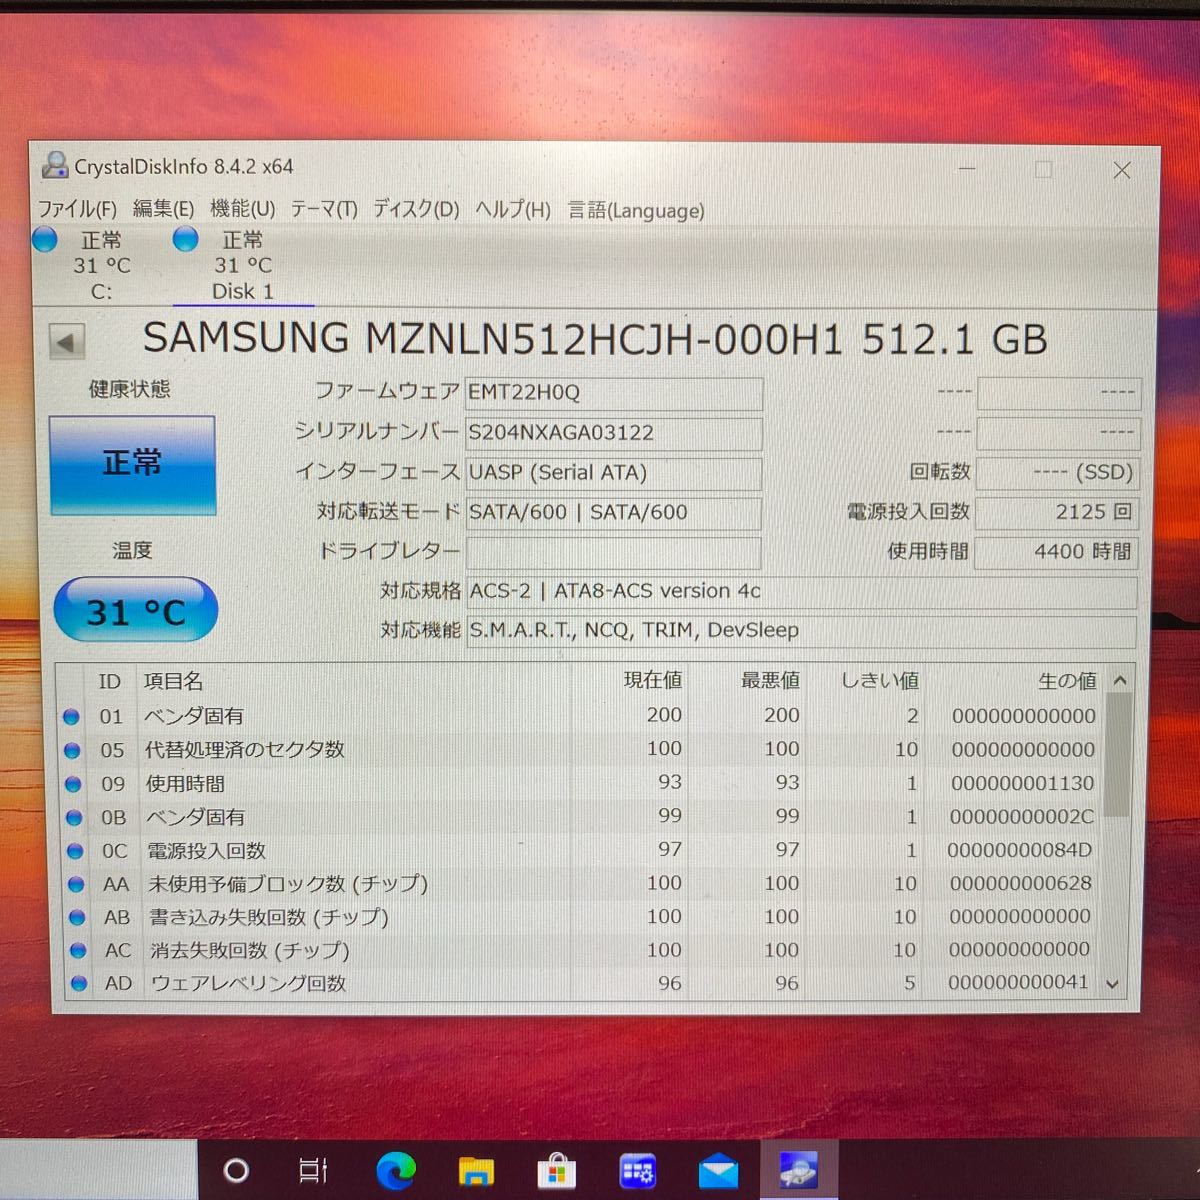The image size is (1200, 1200).
Task: Open the ファイル(F) menu
Action: (x=77, y=209)
